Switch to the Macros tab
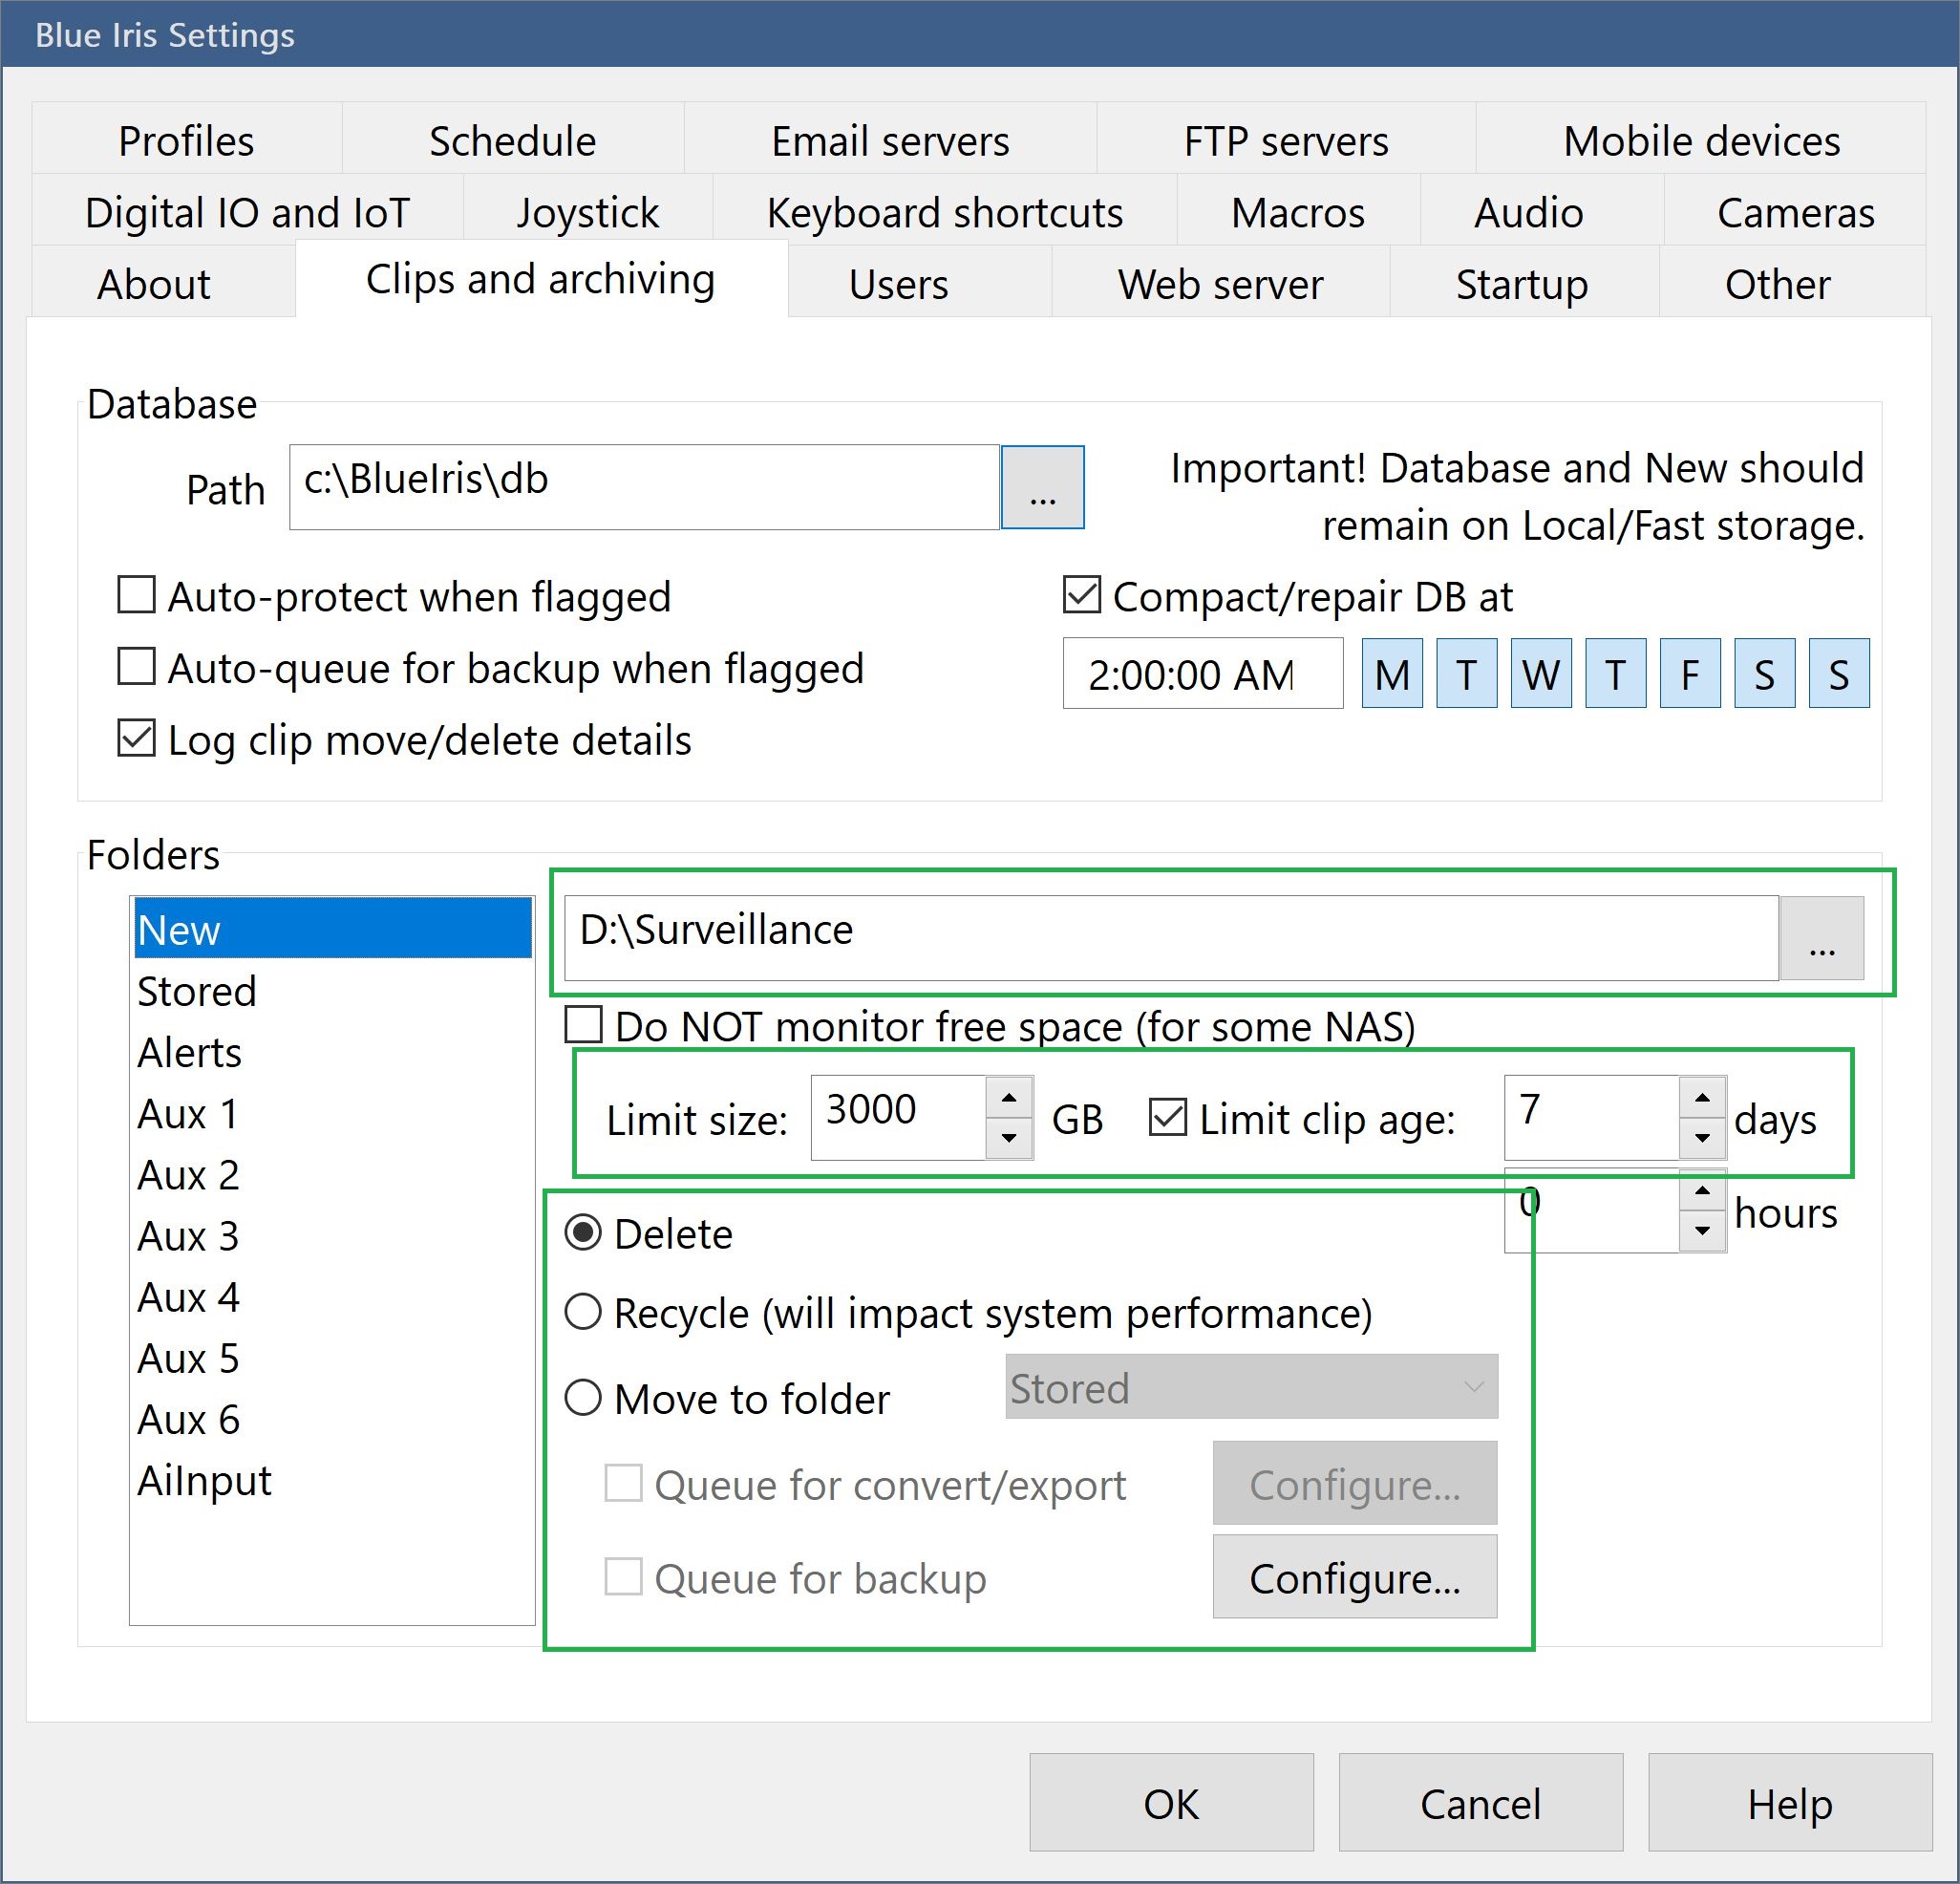The width and height of the screenshot is (1960, 1884). [x=1298, y=212]
